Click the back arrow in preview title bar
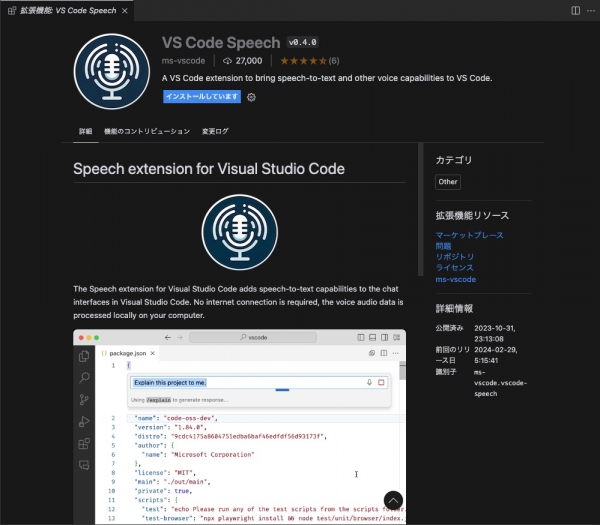The image size is (600, 525). tap(168, 338)
